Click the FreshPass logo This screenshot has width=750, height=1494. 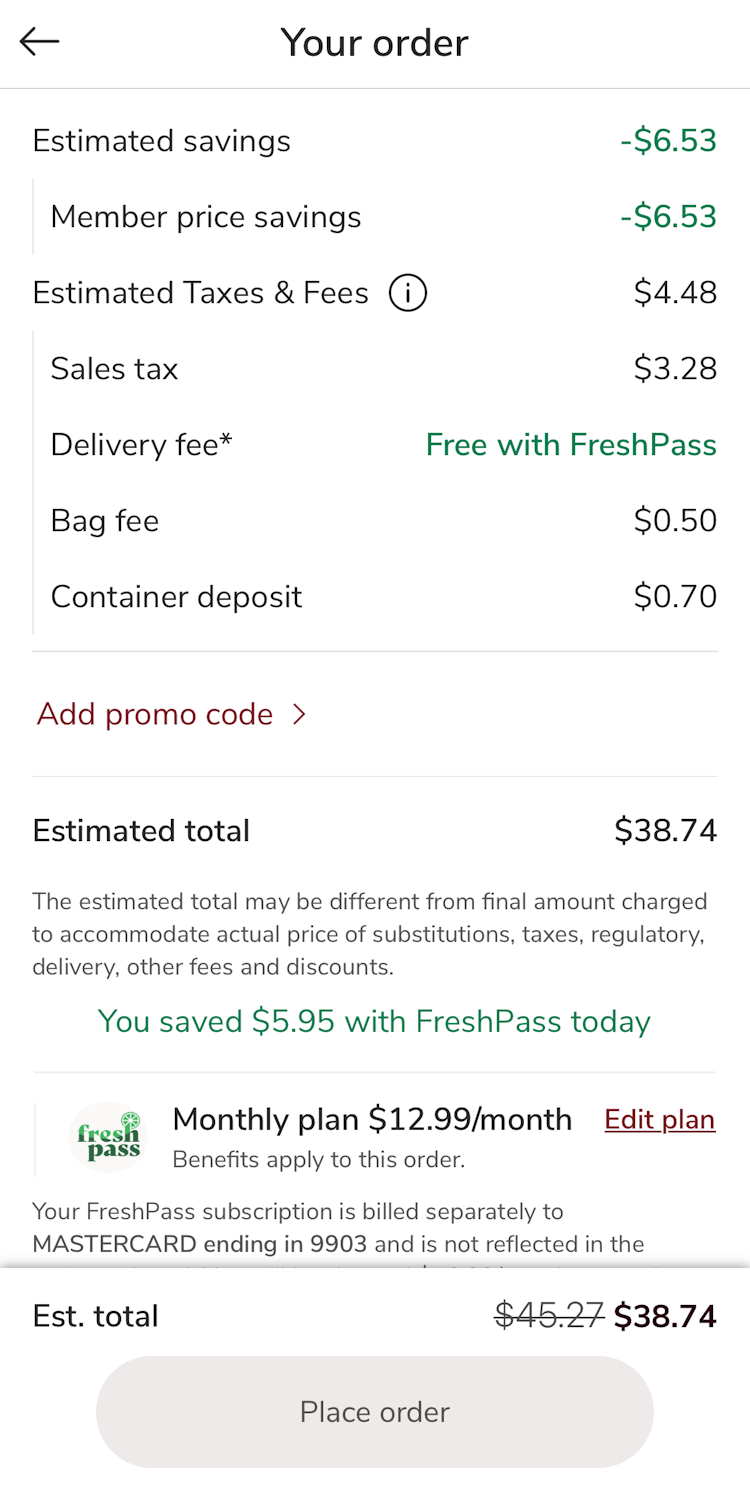pyautogui.click(x=109, y=1138)
